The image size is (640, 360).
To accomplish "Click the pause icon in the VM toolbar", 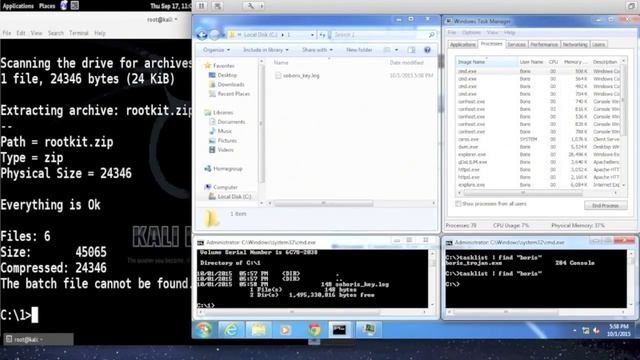I will pos(202,6).
